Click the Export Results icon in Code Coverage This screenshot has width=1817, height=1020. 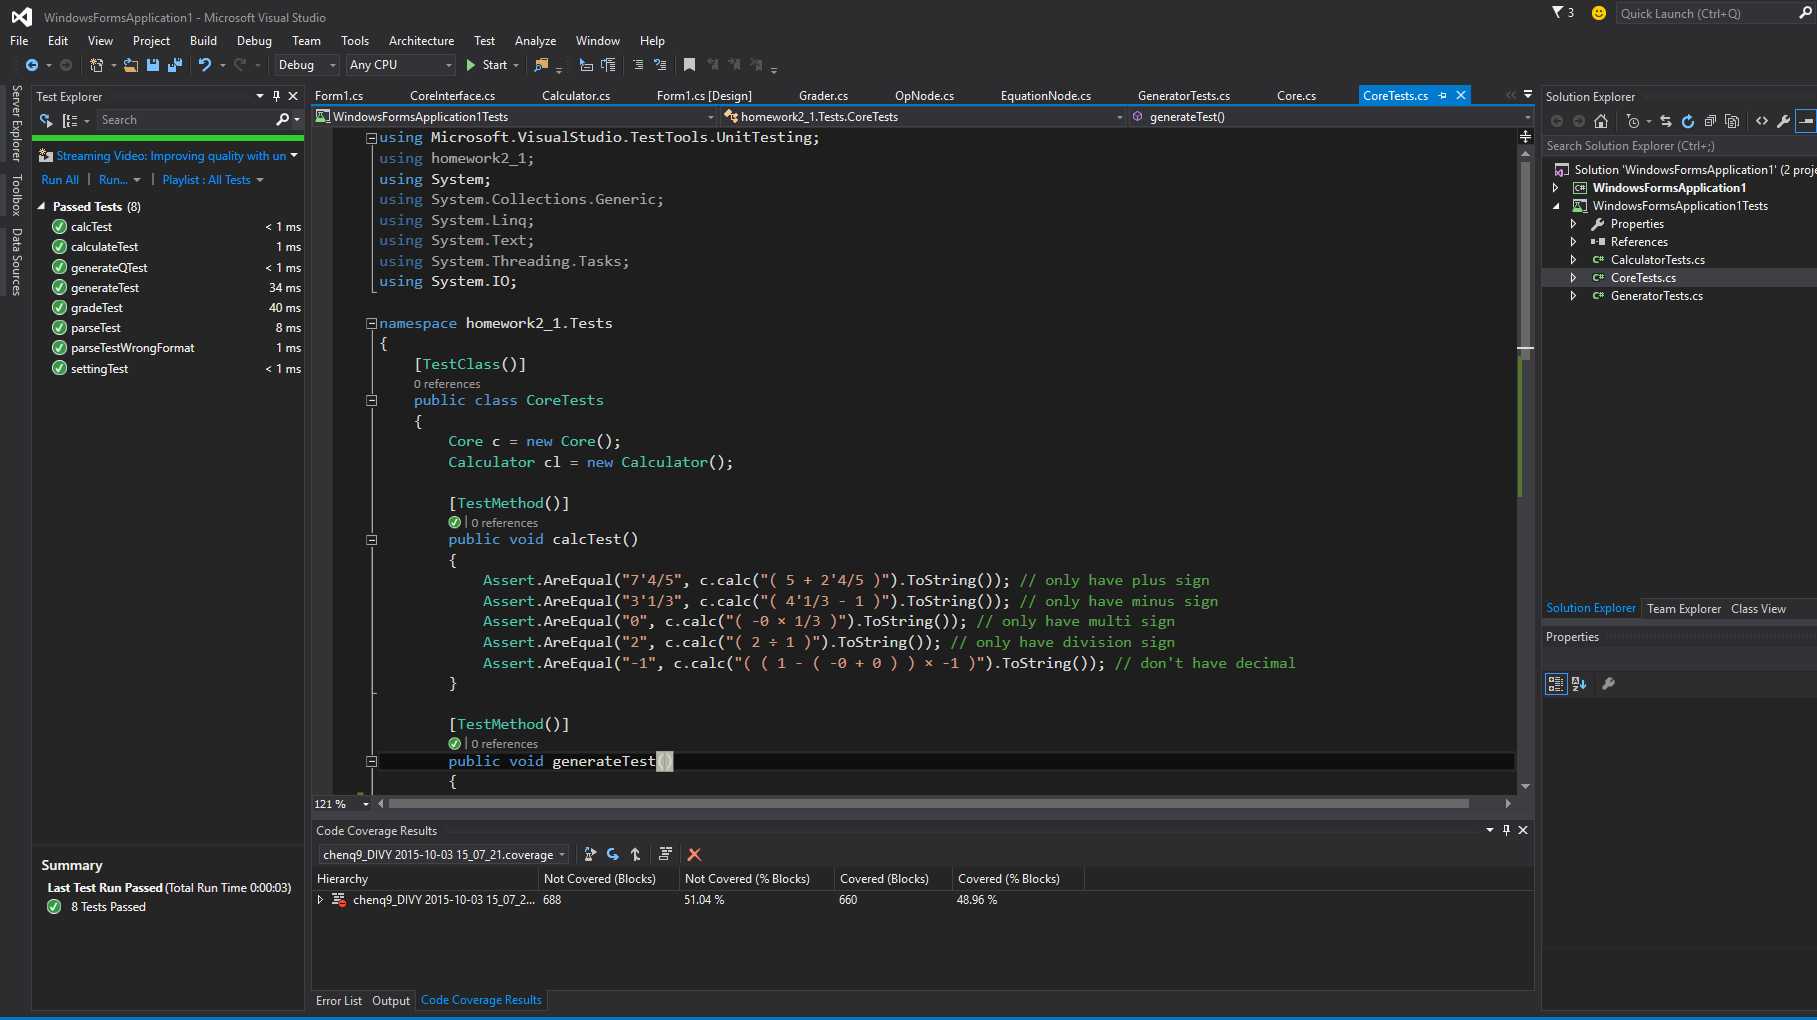(590, 854)
